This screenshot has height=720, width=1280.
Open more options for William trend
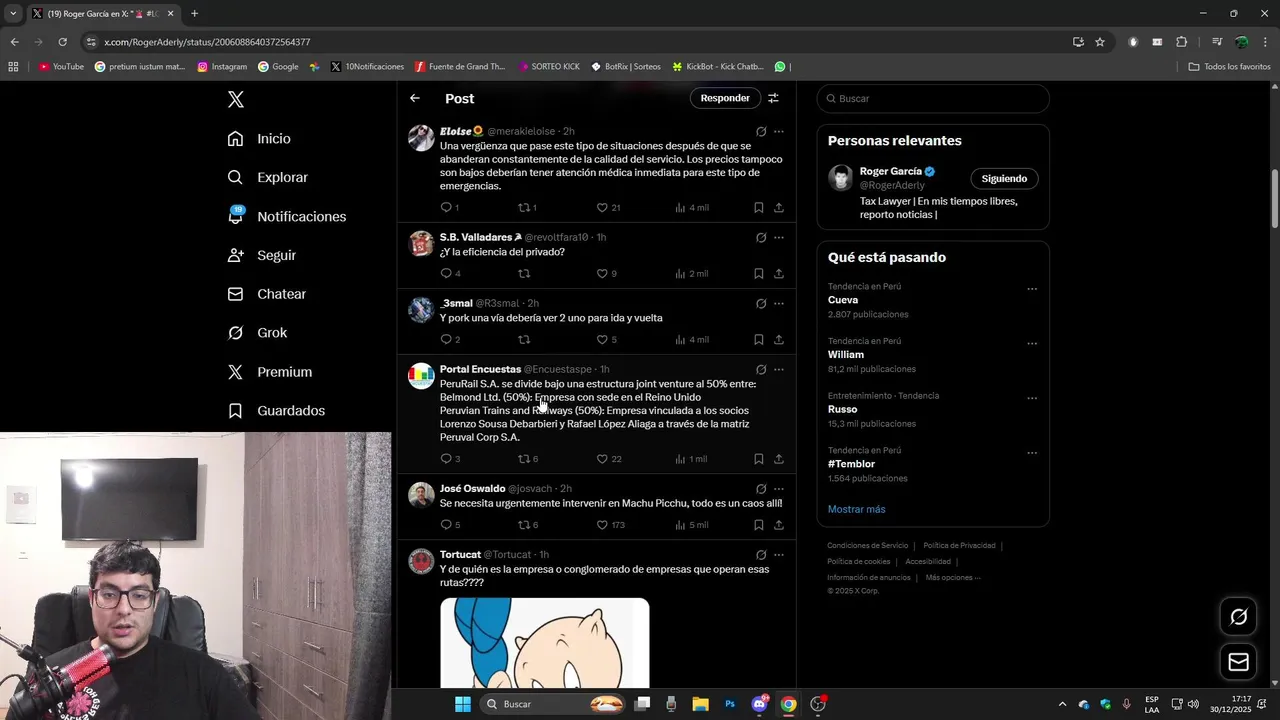(1032, 344)
